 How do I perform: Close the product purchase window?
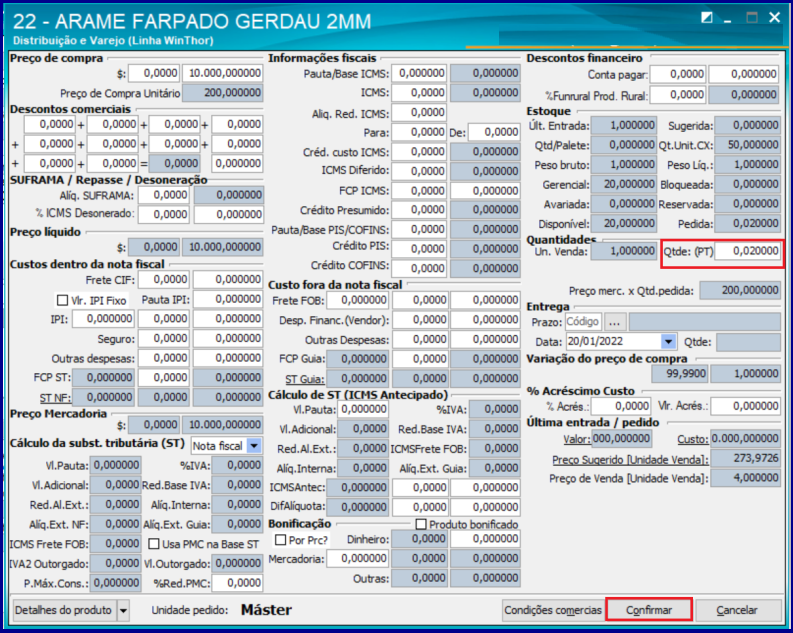point(774,18)
